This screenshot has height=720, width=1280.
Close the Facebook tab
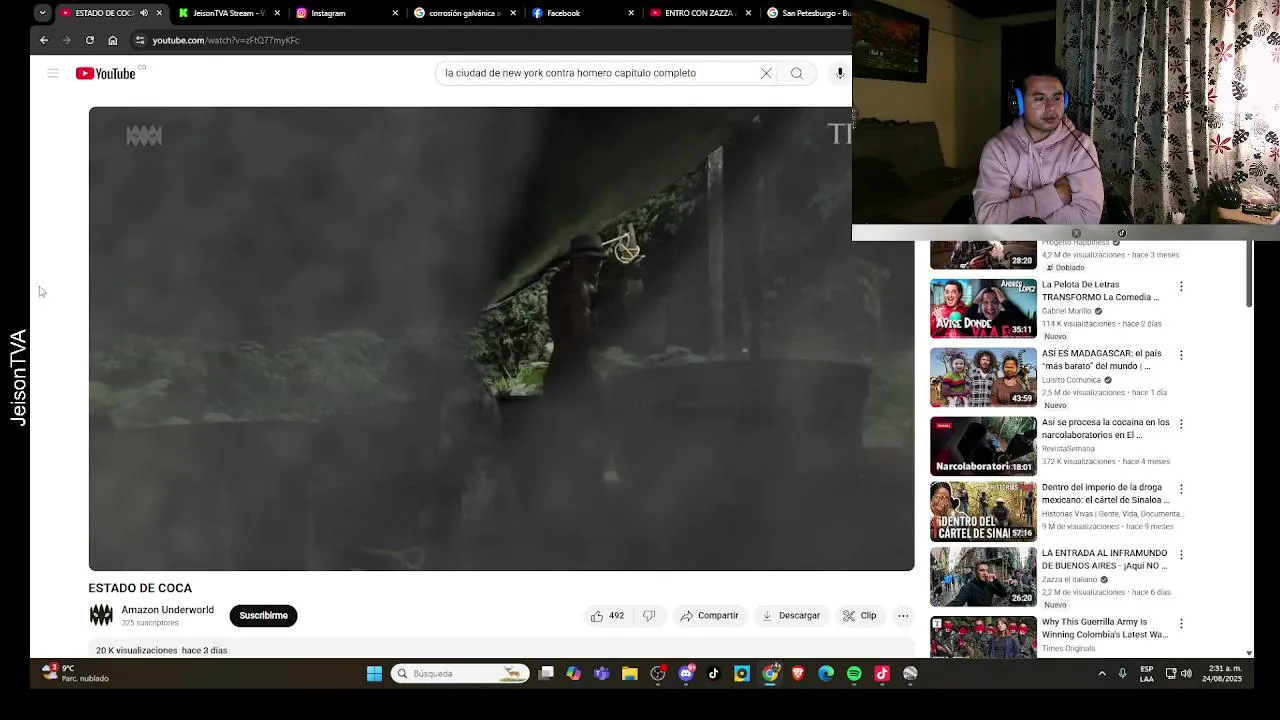631,13
